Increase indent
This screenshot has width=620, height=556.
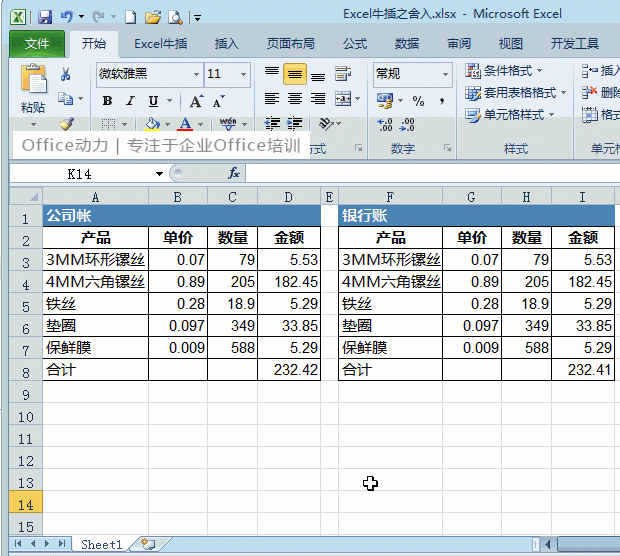(x=295, y=124)
